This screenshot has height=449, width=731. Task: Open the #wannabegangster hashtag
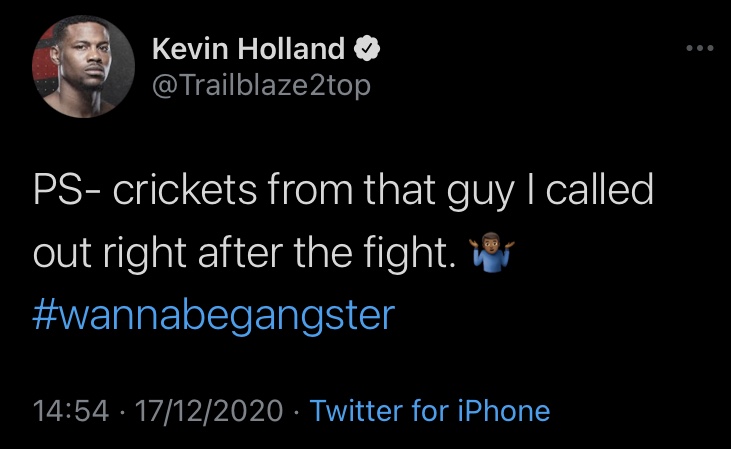pos(214,316)
